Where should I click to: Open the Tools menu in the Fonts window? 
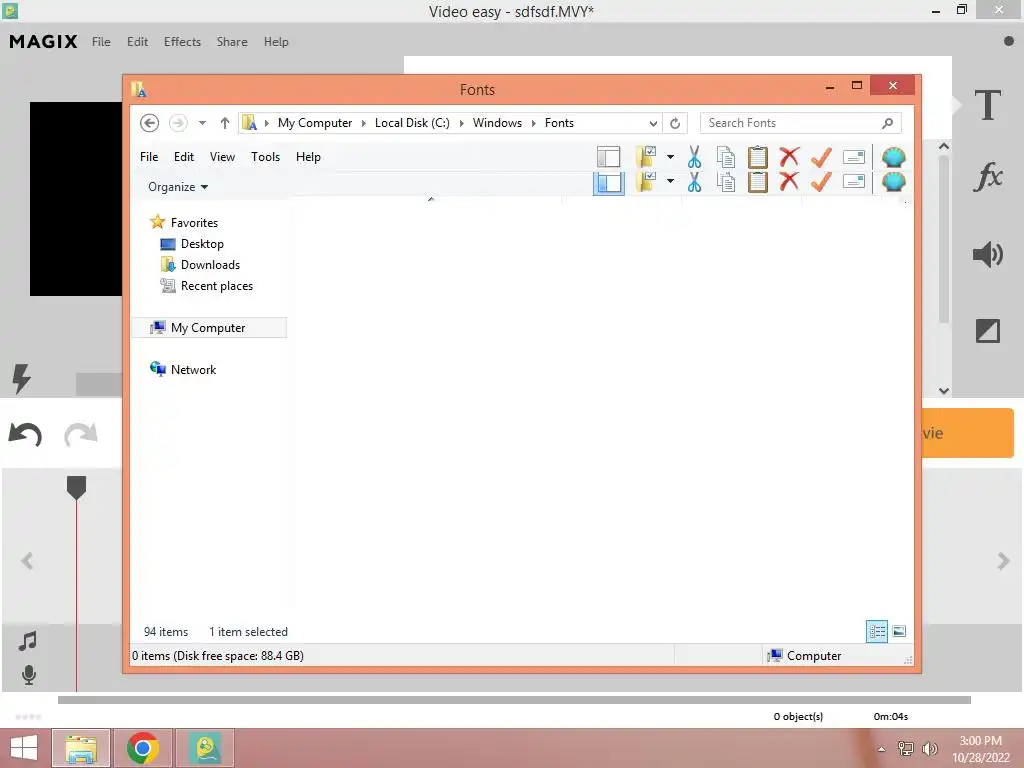265,157
